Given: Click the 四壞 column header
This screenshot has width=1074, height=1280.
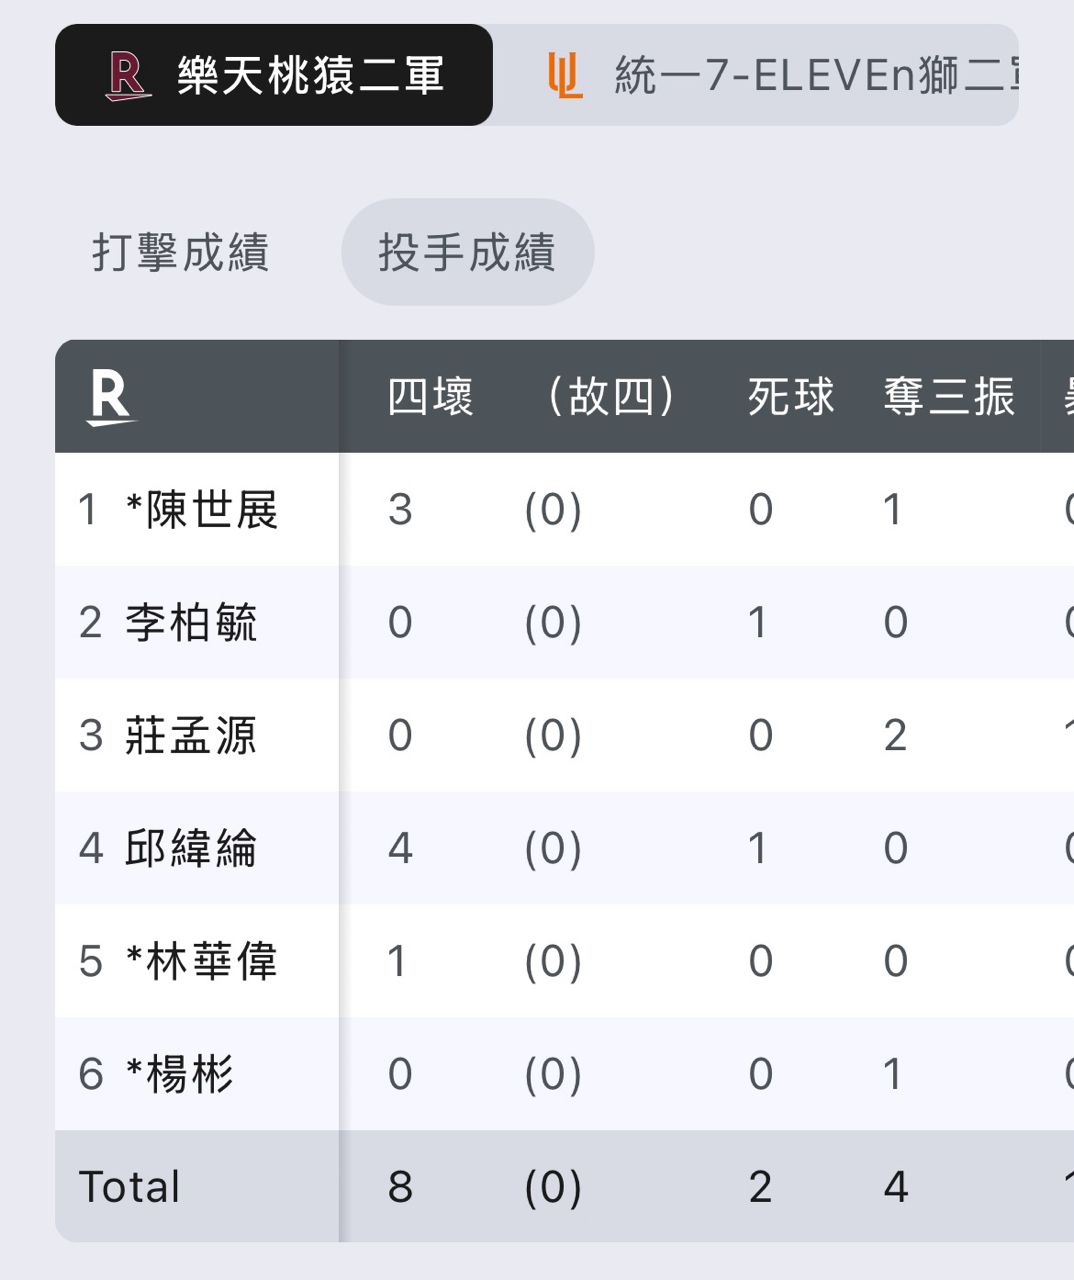Looking at the screenshot, I should point(430,397).
